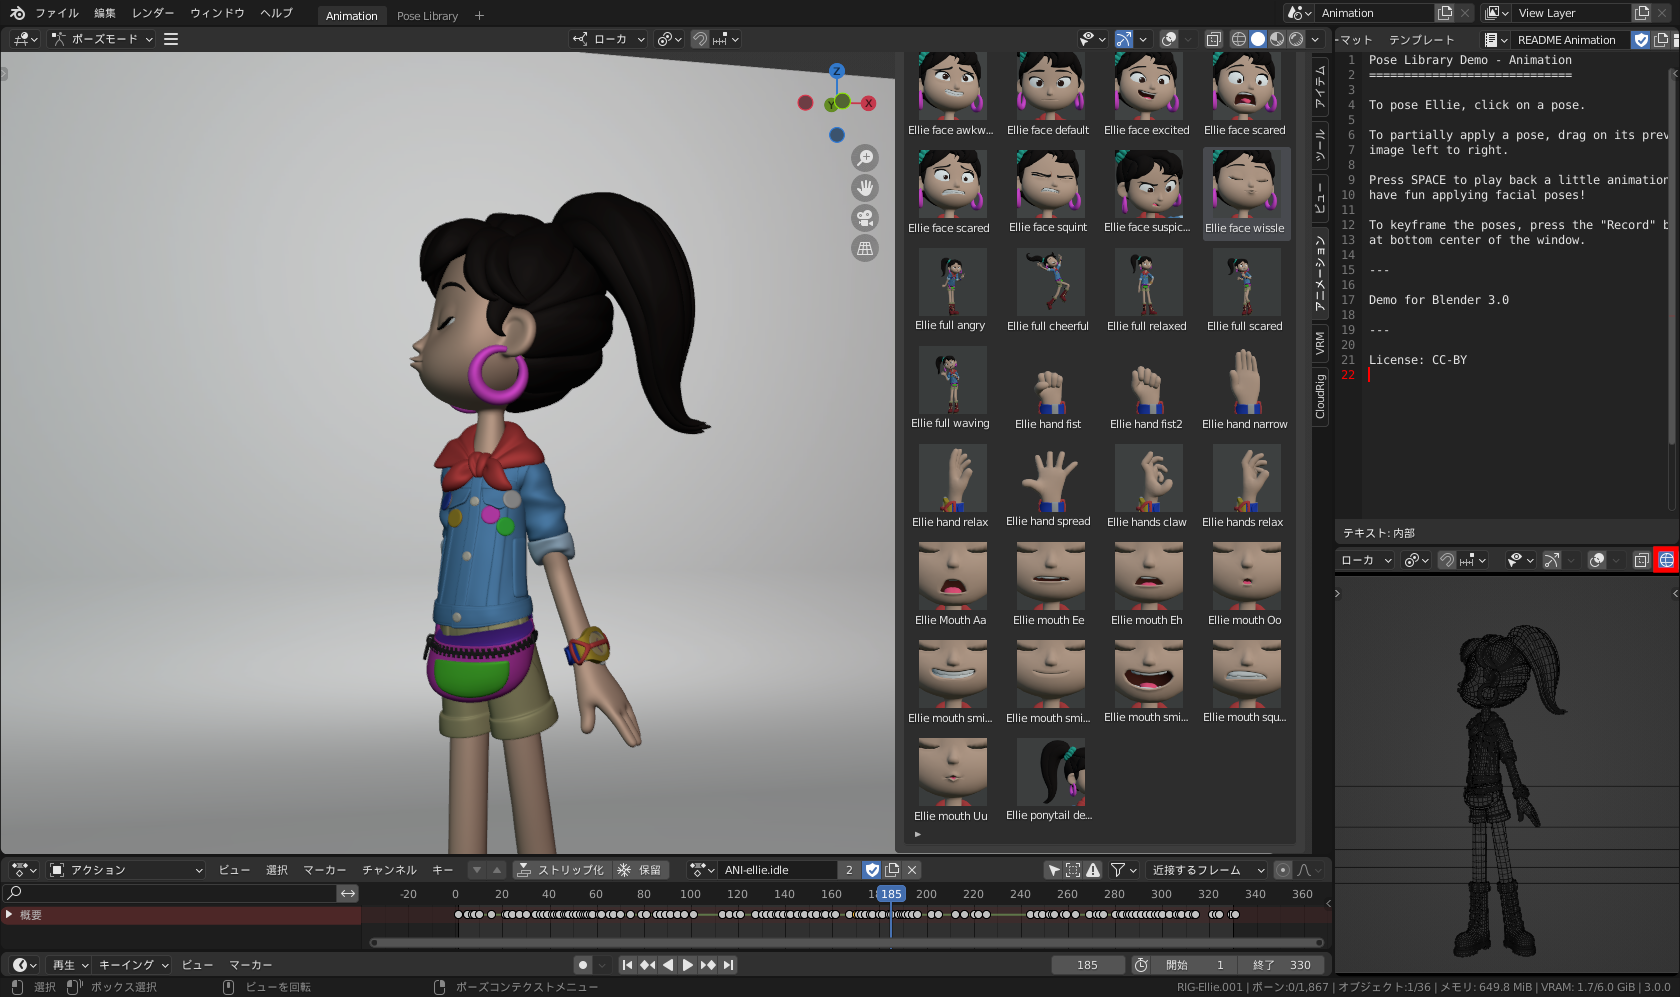
Task: Click the Start frame field showing 1
Action: pyautogui.click(x=1195, y=965)
